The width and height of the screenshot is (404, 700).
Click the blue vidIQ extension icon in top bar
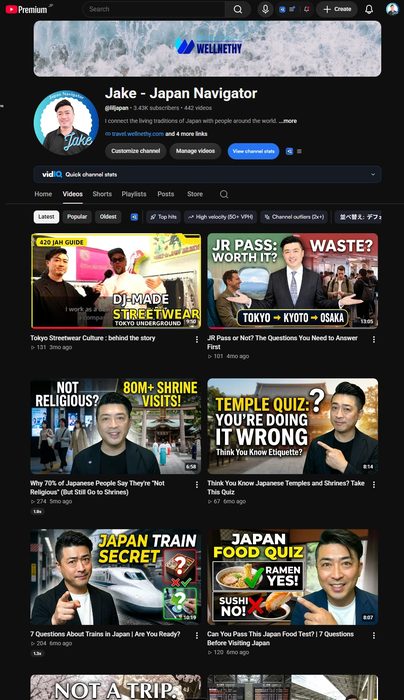(x=282, y=9)
